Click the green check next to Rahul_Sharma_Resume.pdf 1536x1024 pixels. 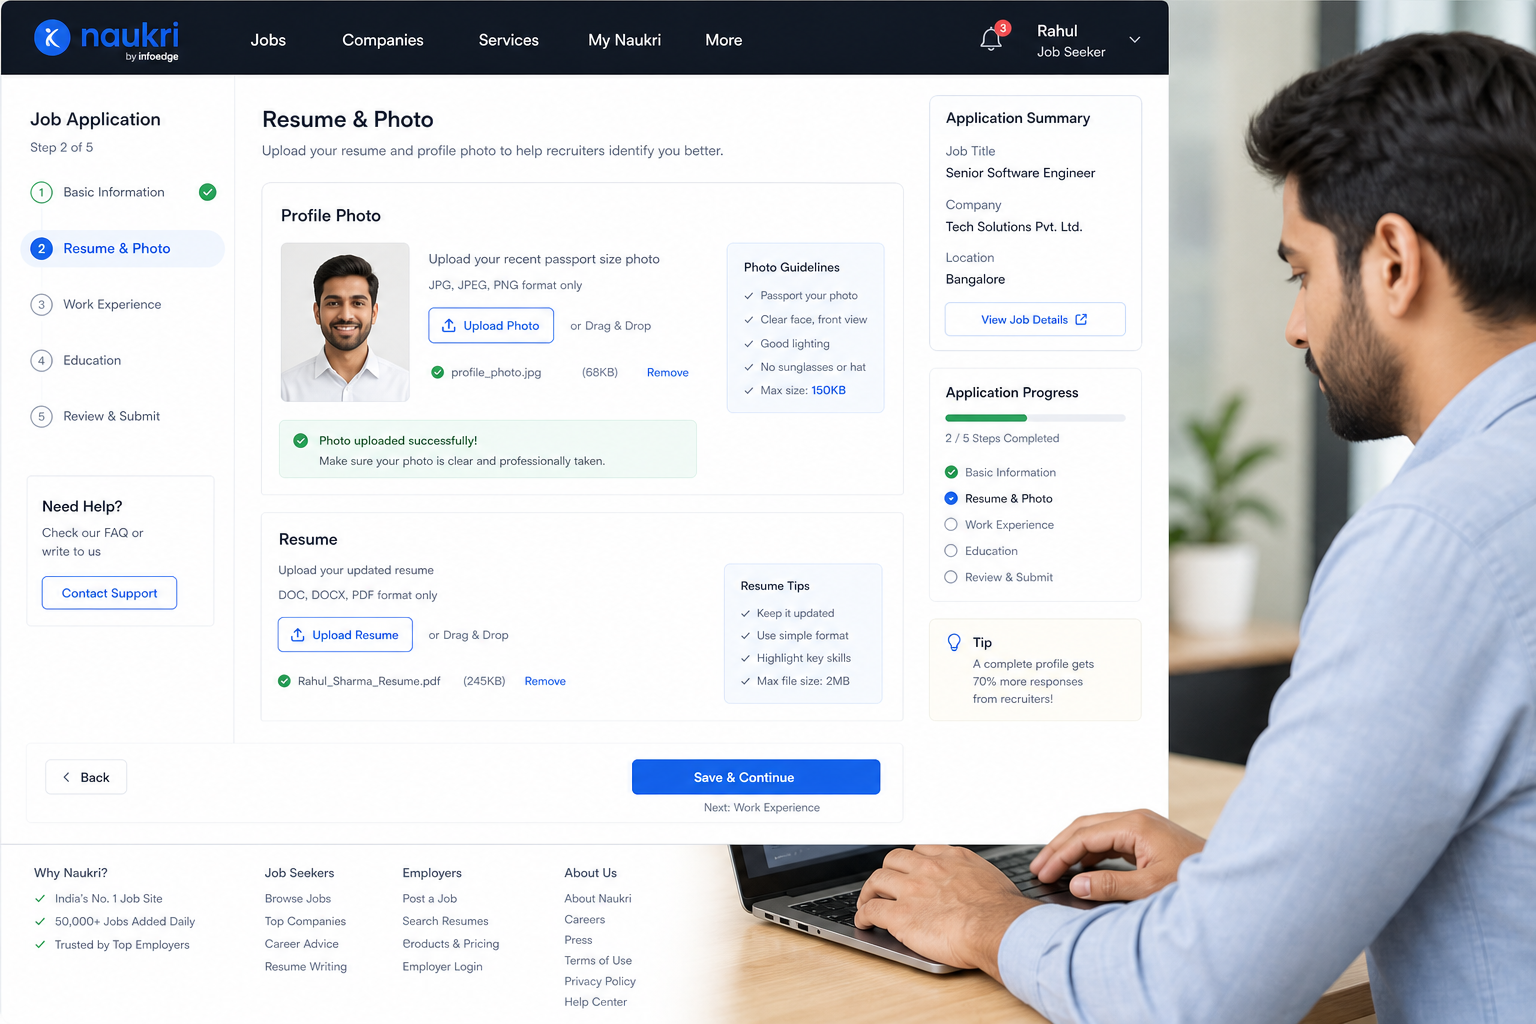tap(284, 681)
